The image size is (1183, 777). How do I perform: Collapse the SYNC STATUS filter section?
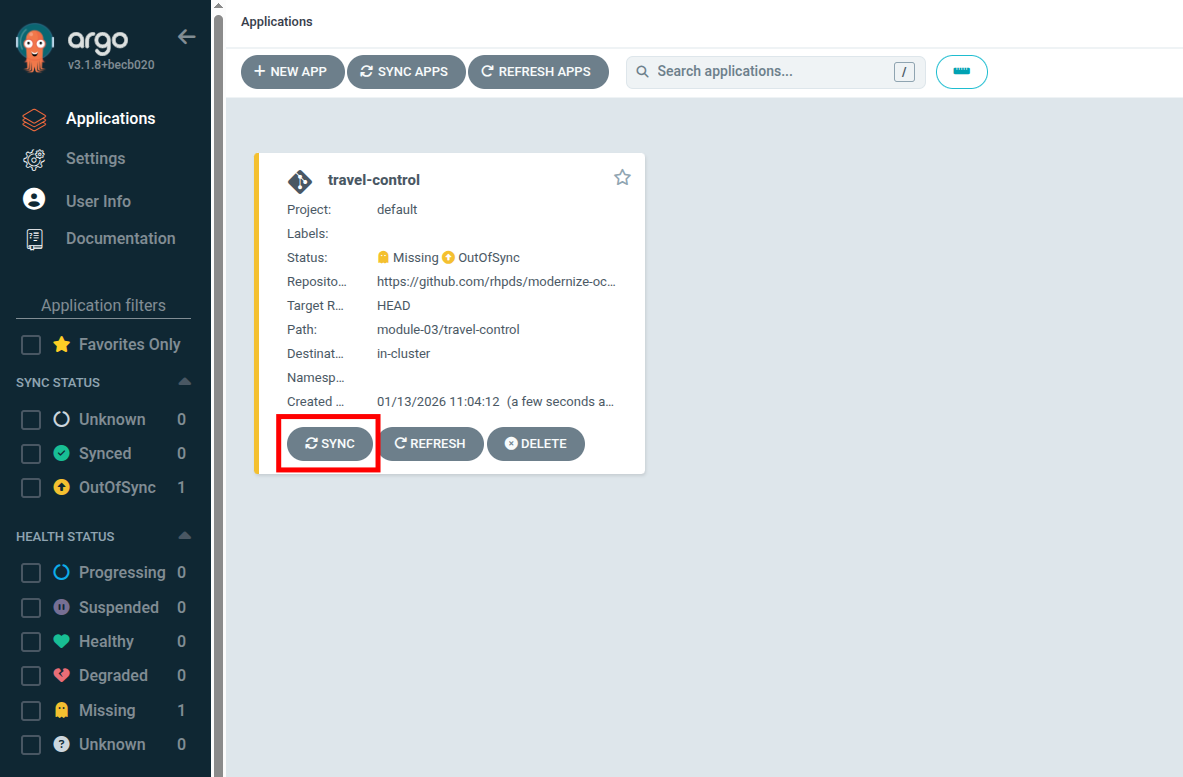[x=184, y=381]
